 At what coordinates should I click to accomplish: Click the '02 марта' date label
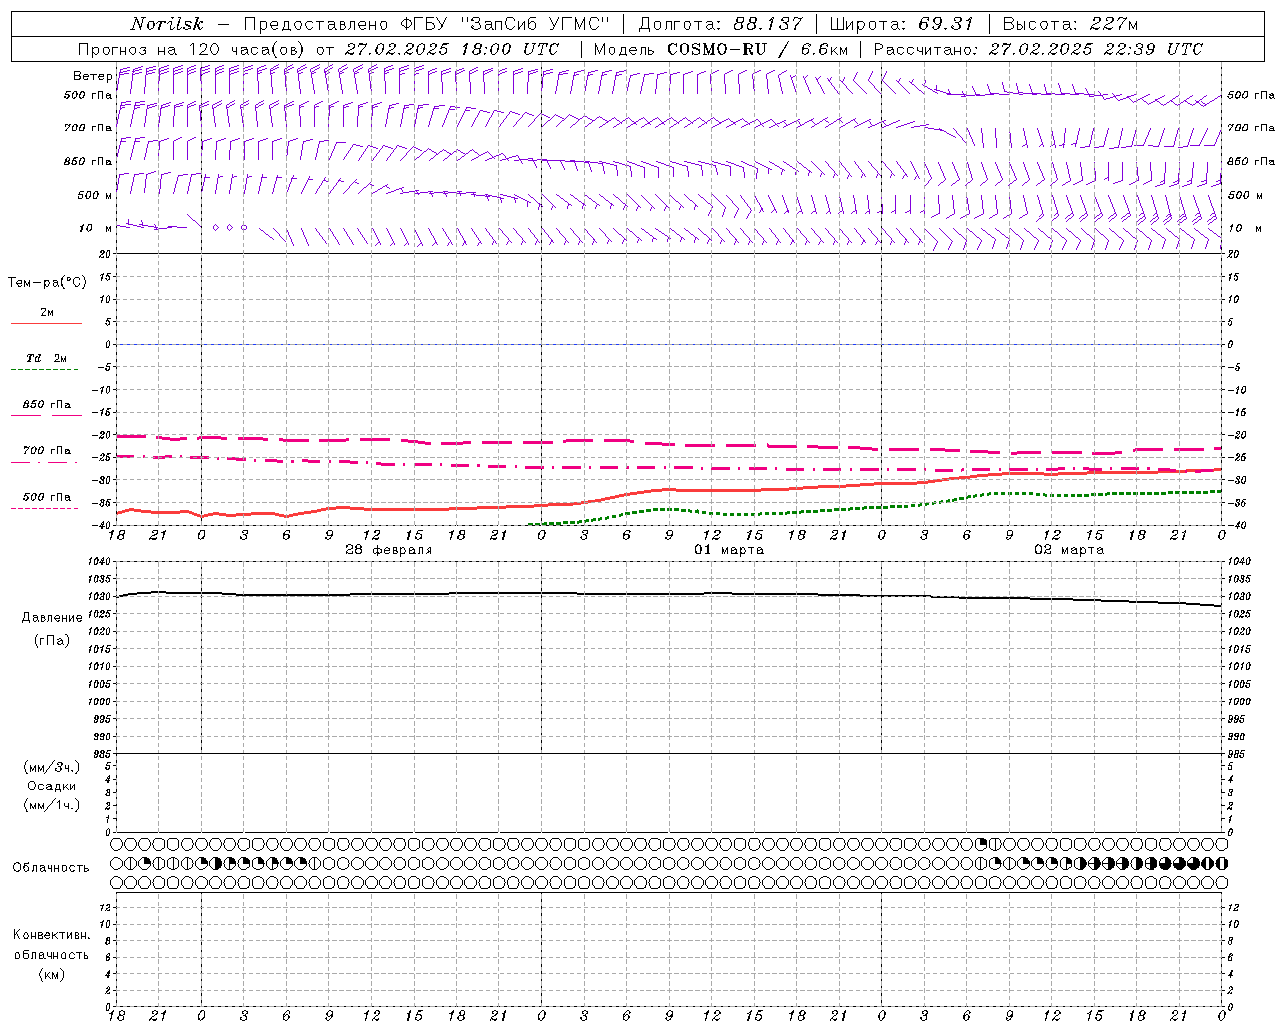click(x=1069, y=550)
